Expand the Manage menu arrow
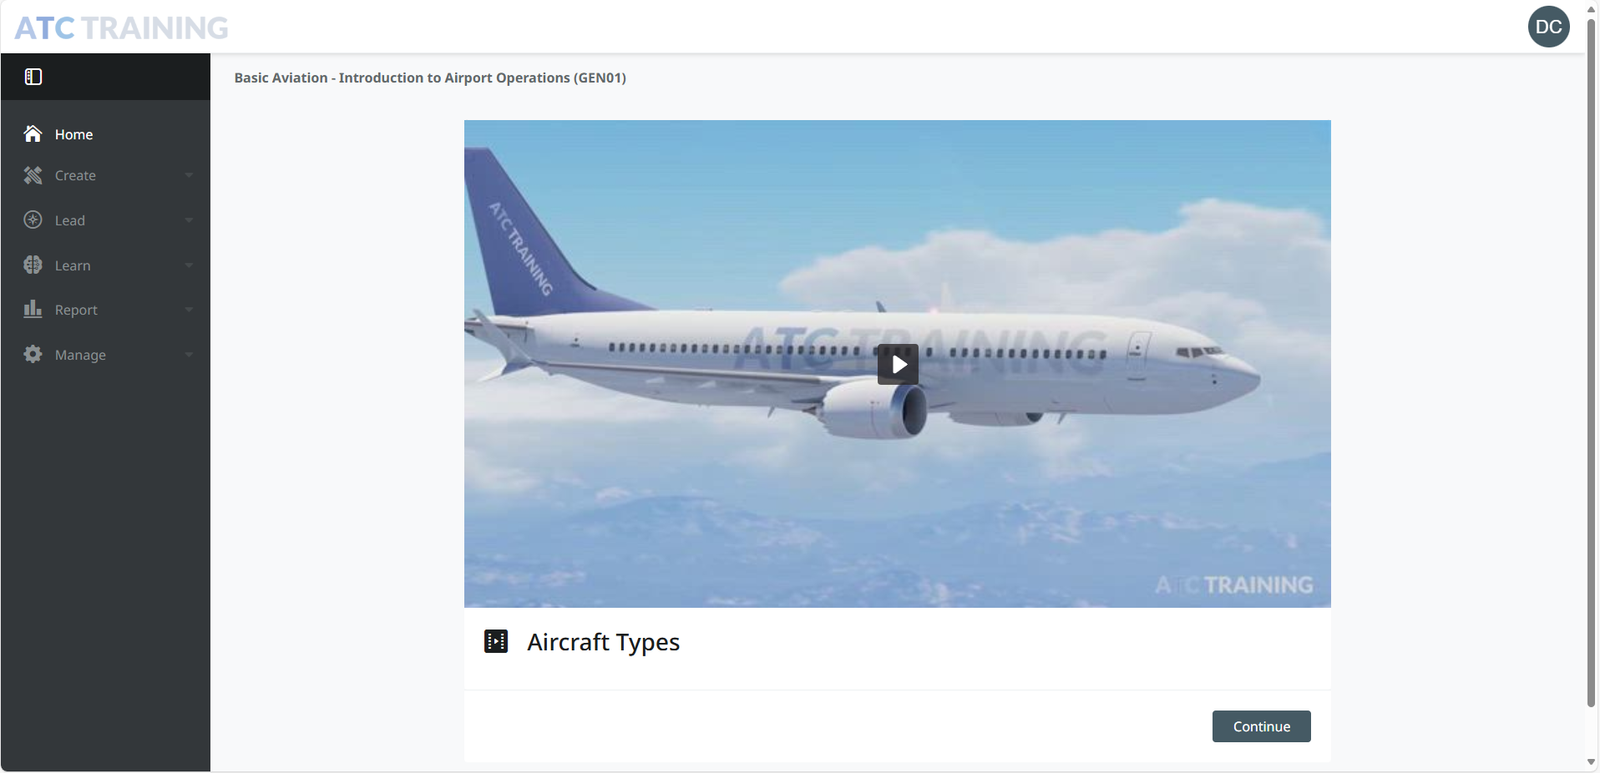Viewport: 1600px width, 773px height. pos(189,355)
